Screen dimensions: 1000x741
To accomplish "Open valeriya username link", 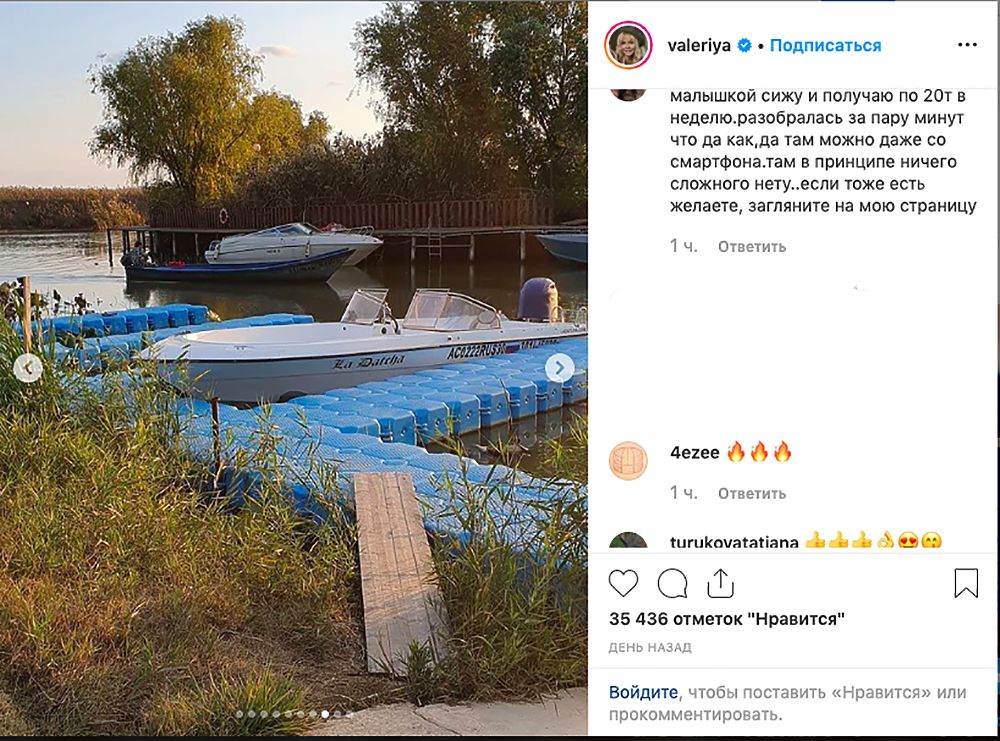I will pyautogui.click(x=699, y=45).
